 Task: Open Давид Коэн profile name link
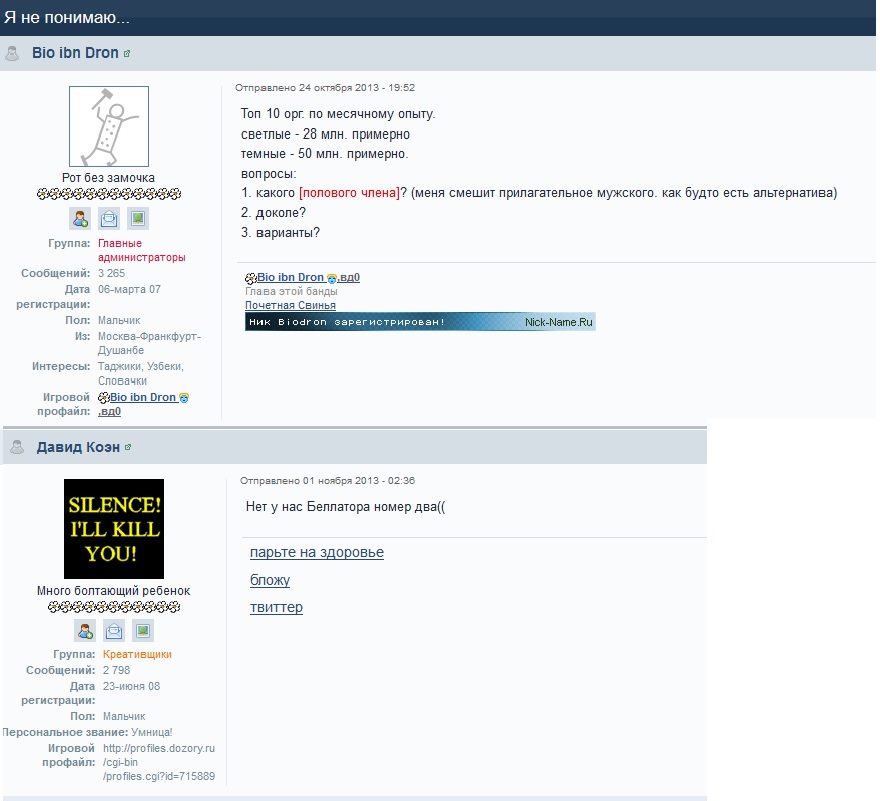point(78,447)
